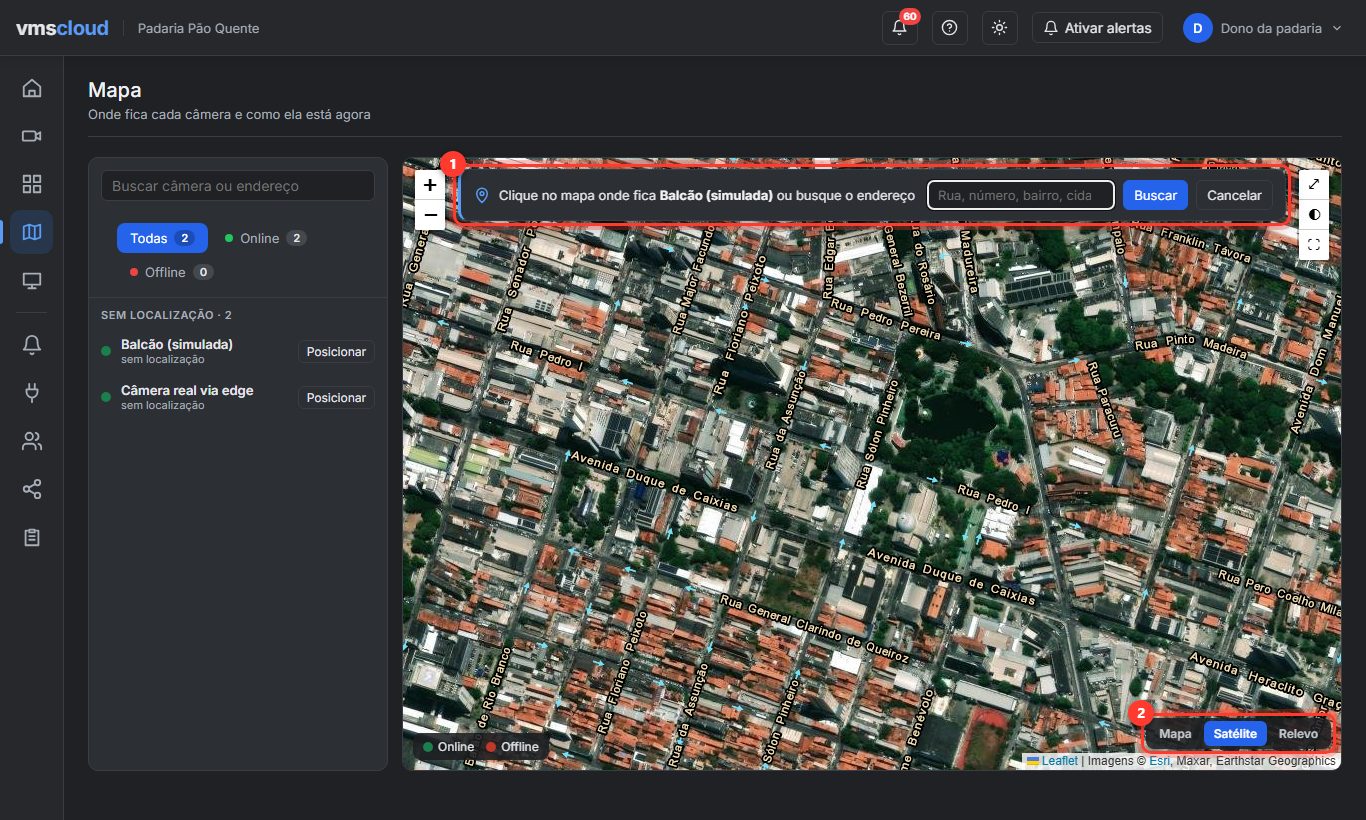This screenshot has height=820, width=1366.
Task: Open the share sidebar icon
Action: (x=32, y=489)
